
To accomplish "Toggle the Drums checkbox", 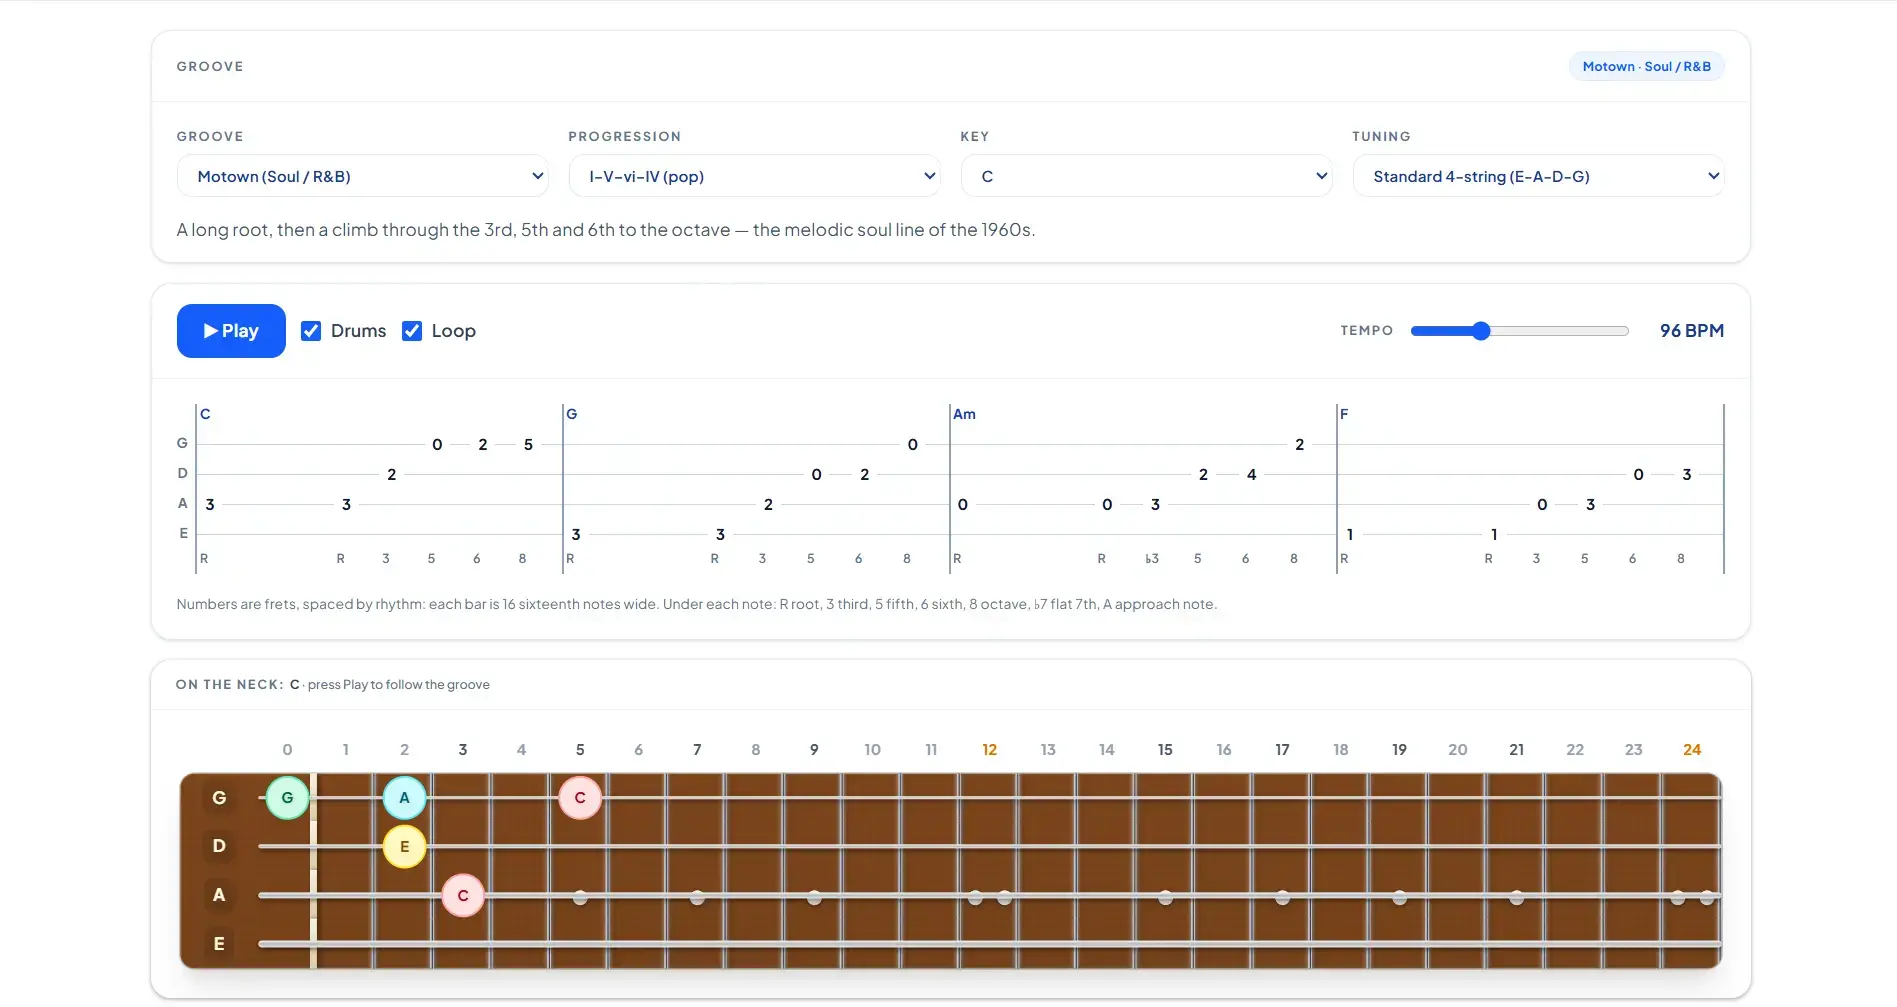I will pos(311,331).
